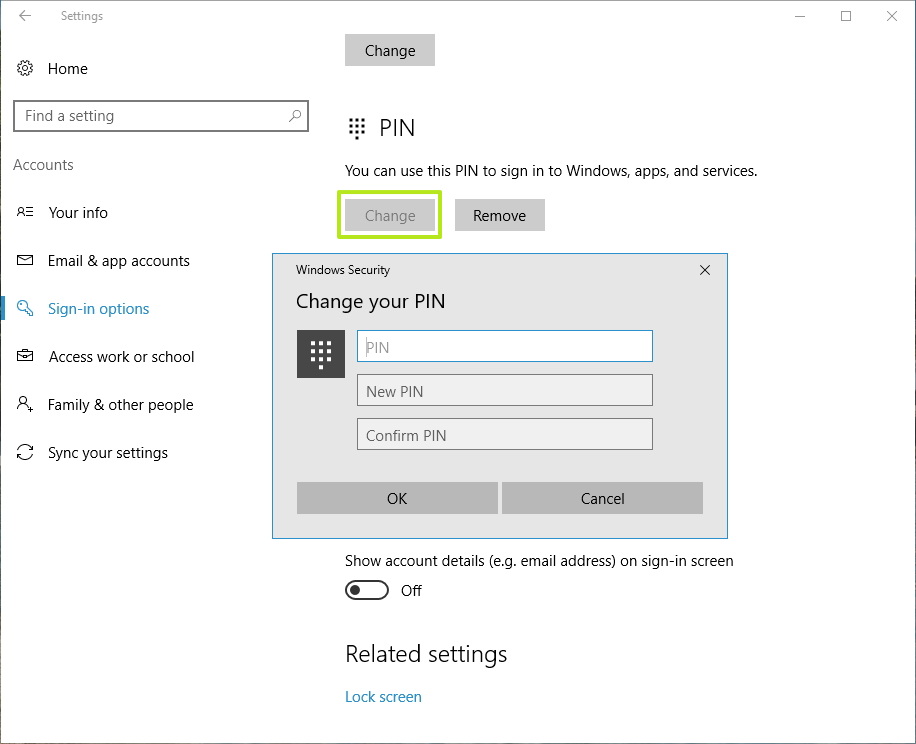Viewport: 916px width, 744px height.
Task: Open Email & app accounts
Action: pyautogui.click(x=119, y=260)
